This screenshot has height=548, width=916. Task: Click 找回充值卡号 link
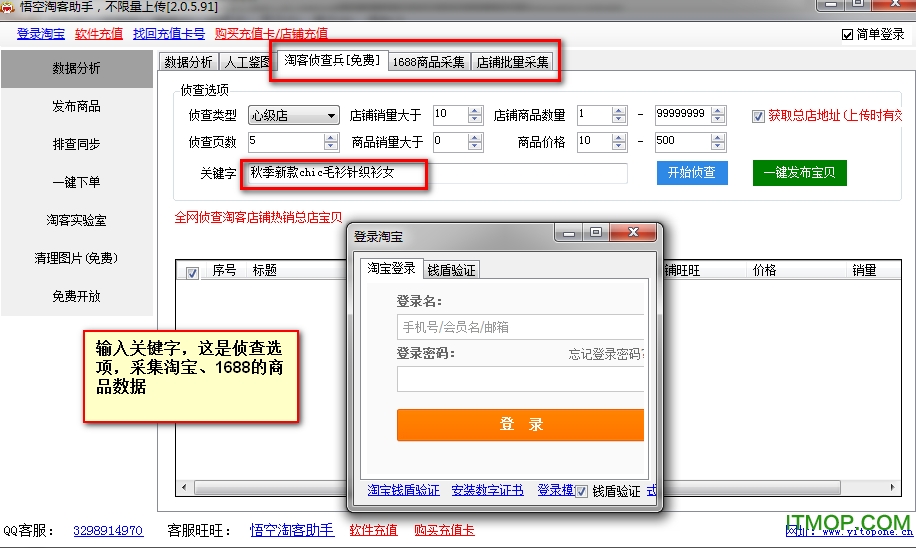click(x=169, y=34)
